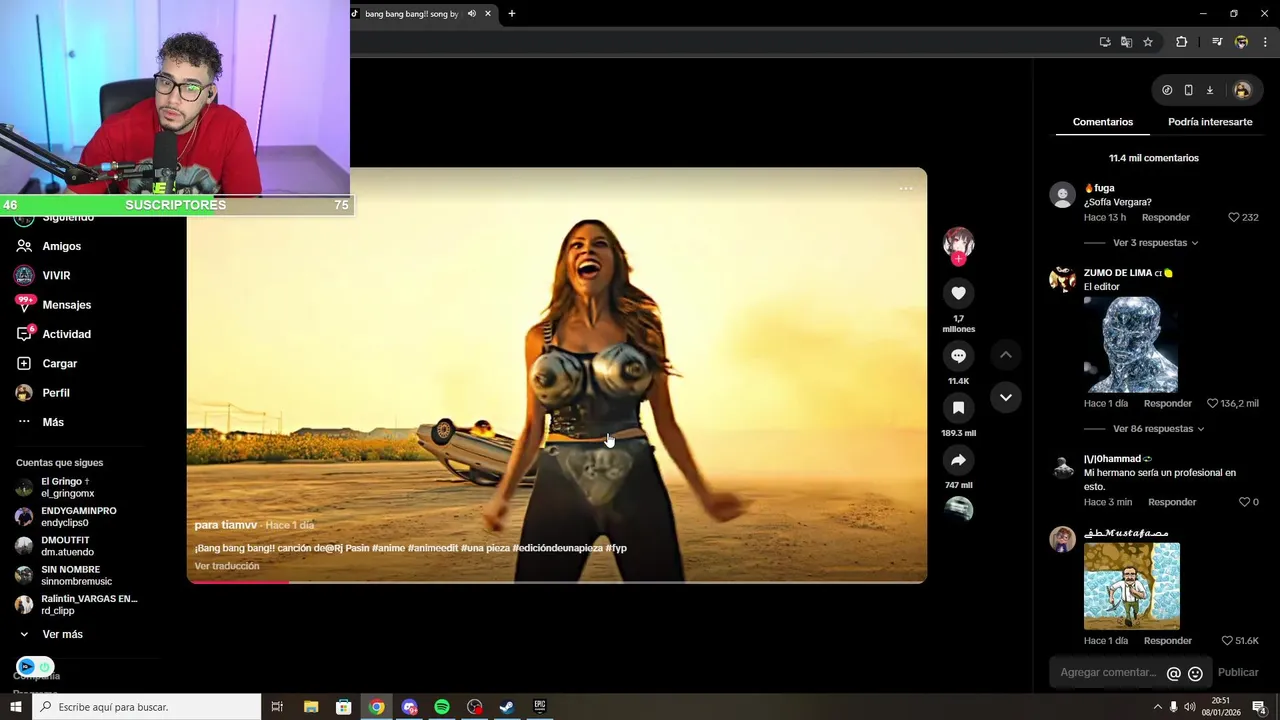Insert a mention with the @ icon

click(1174, 673)
